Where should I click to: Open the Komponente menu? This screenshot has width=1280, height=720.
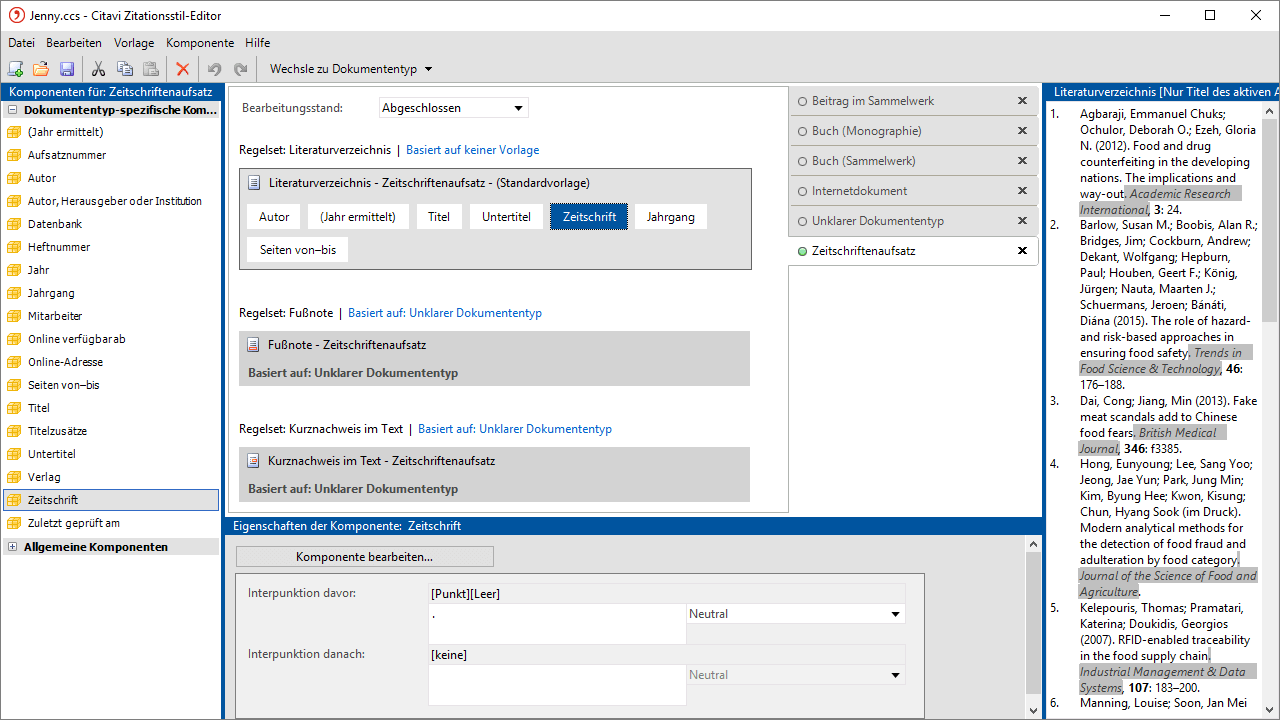200,43
